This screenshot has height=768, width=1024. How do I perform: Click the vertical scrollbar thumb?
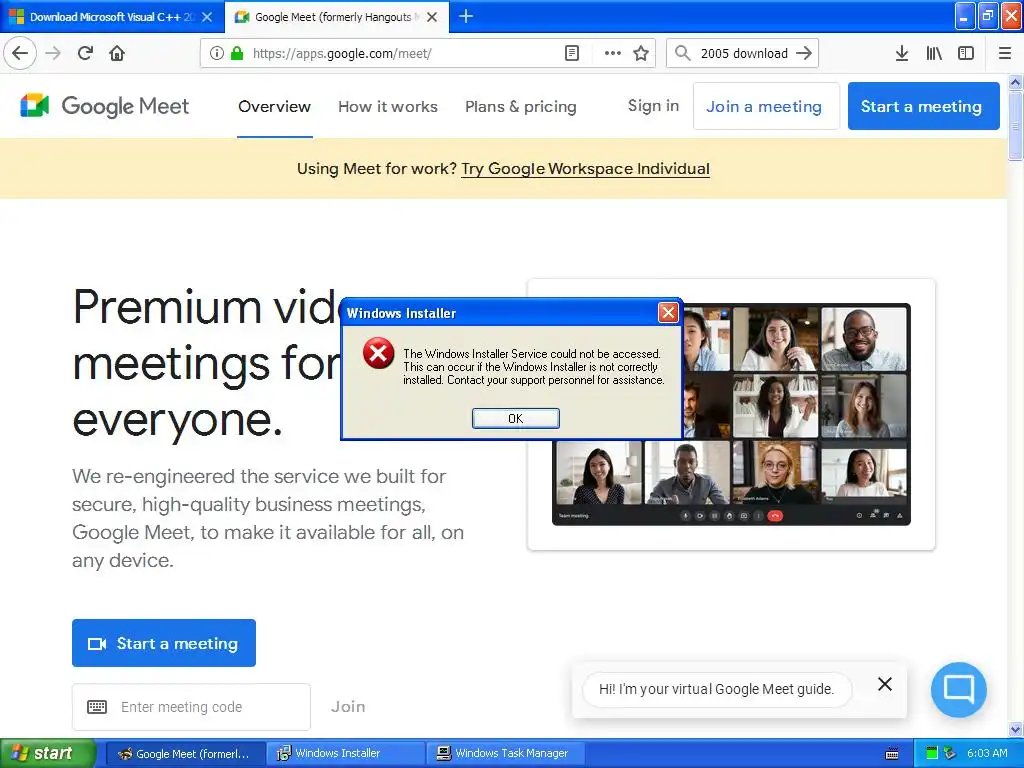coord(1015,125)
